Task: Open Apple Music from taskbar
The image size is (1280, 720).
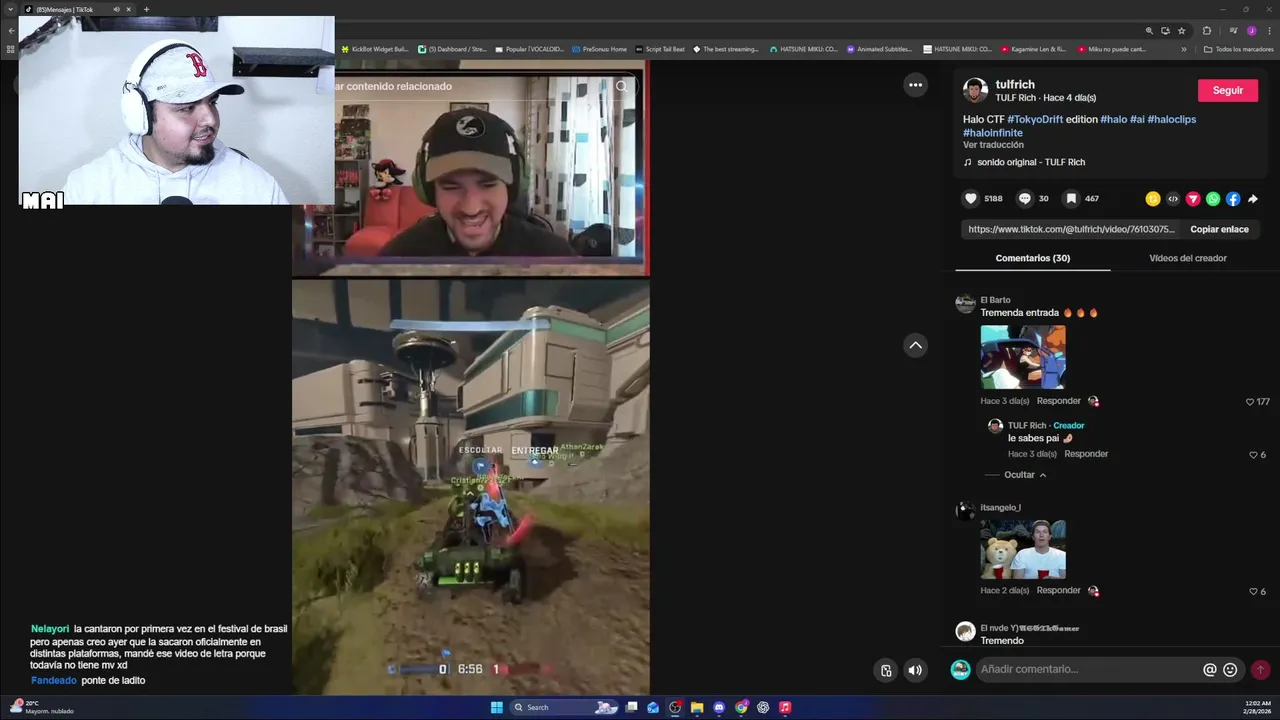Action: pos(785,707)
